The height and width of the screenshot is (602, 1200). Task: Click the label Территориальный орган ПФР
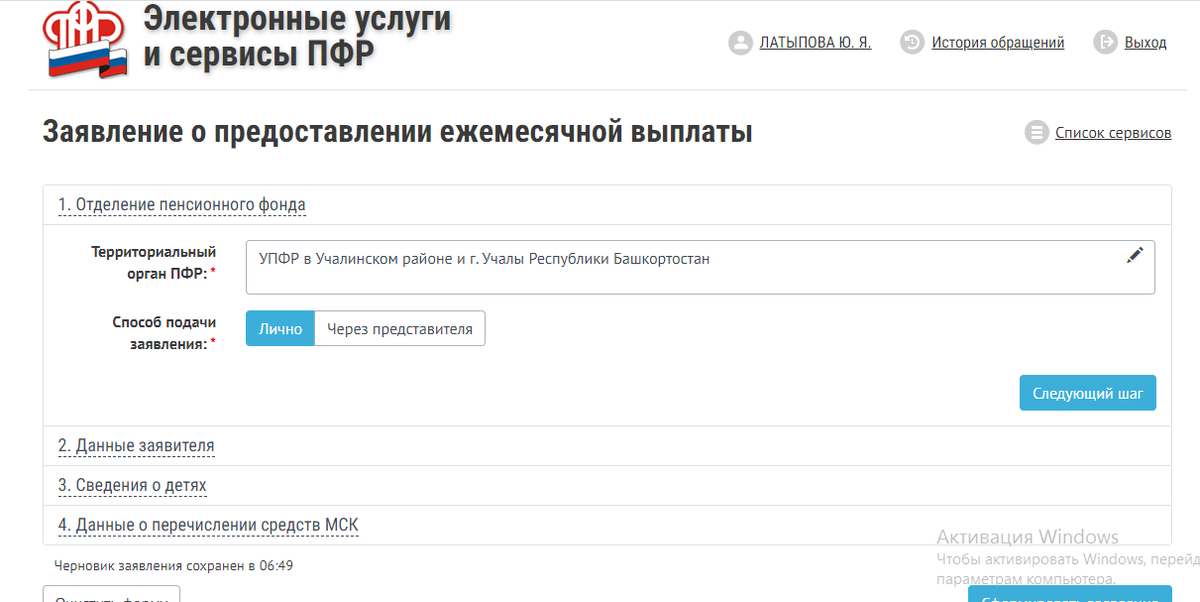click(x=154, y=263)
